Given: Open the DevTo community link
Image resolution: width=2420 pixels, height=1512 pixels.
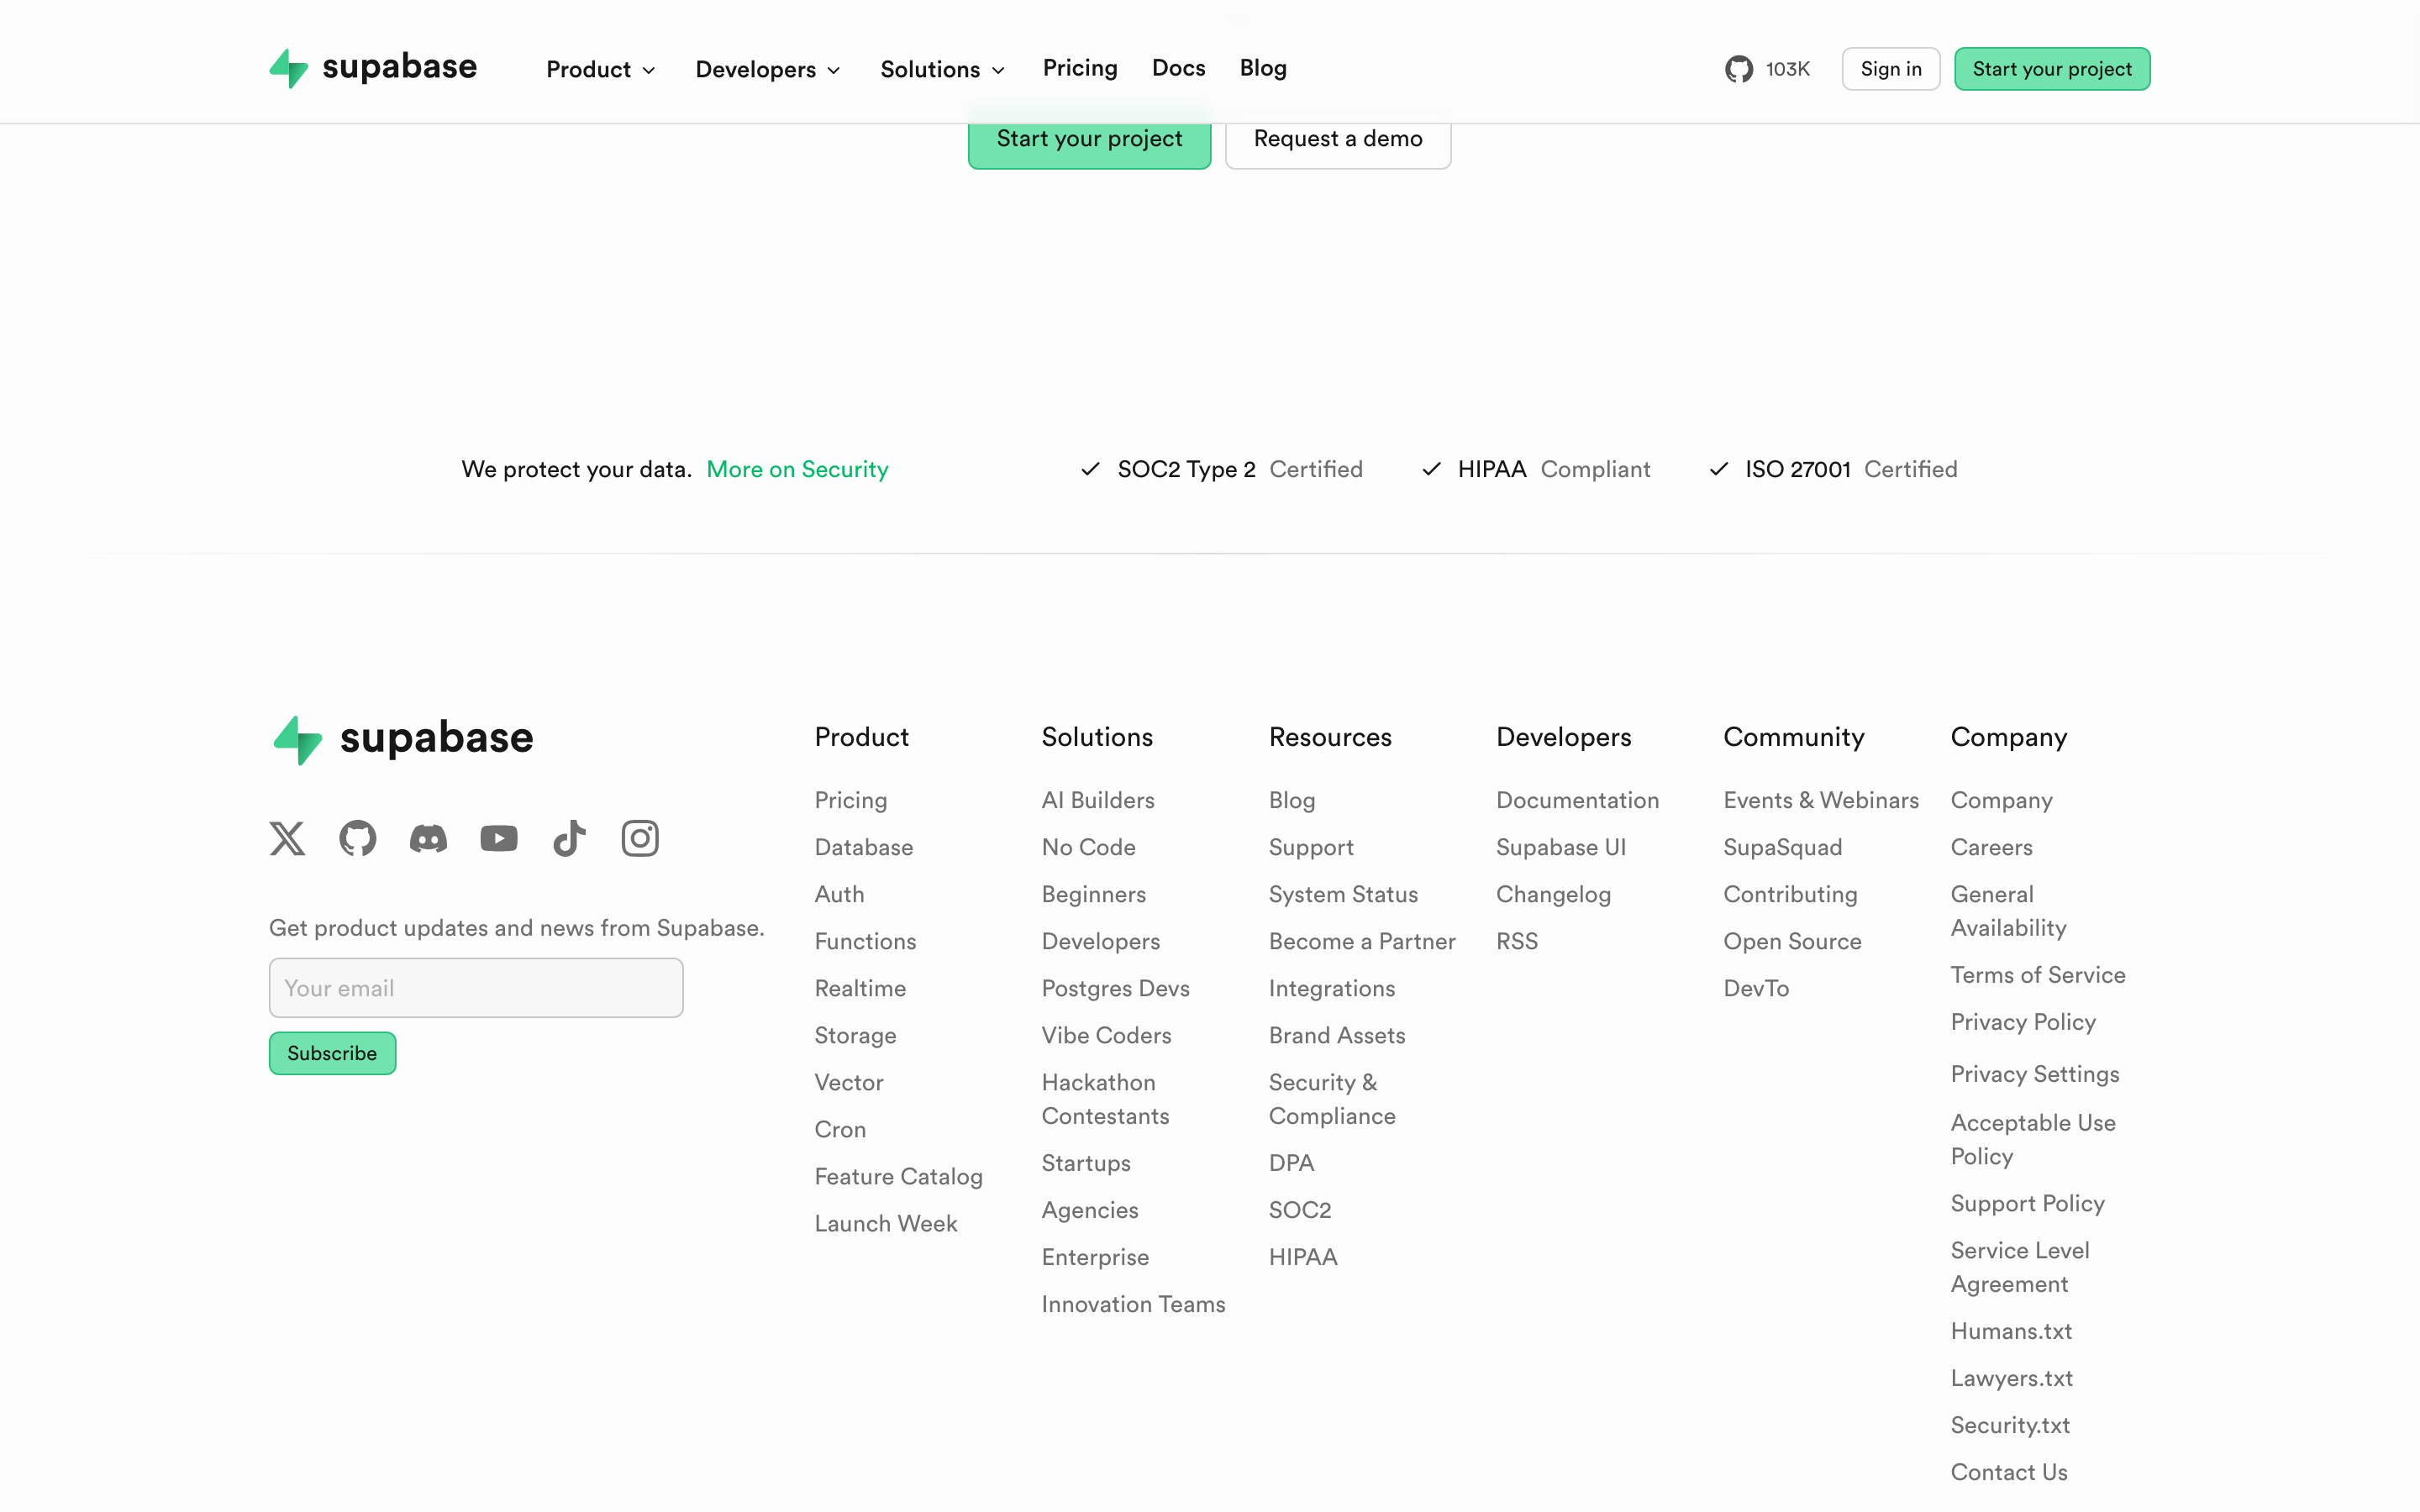Looking at the screenshot, I should pos(1756,988).
